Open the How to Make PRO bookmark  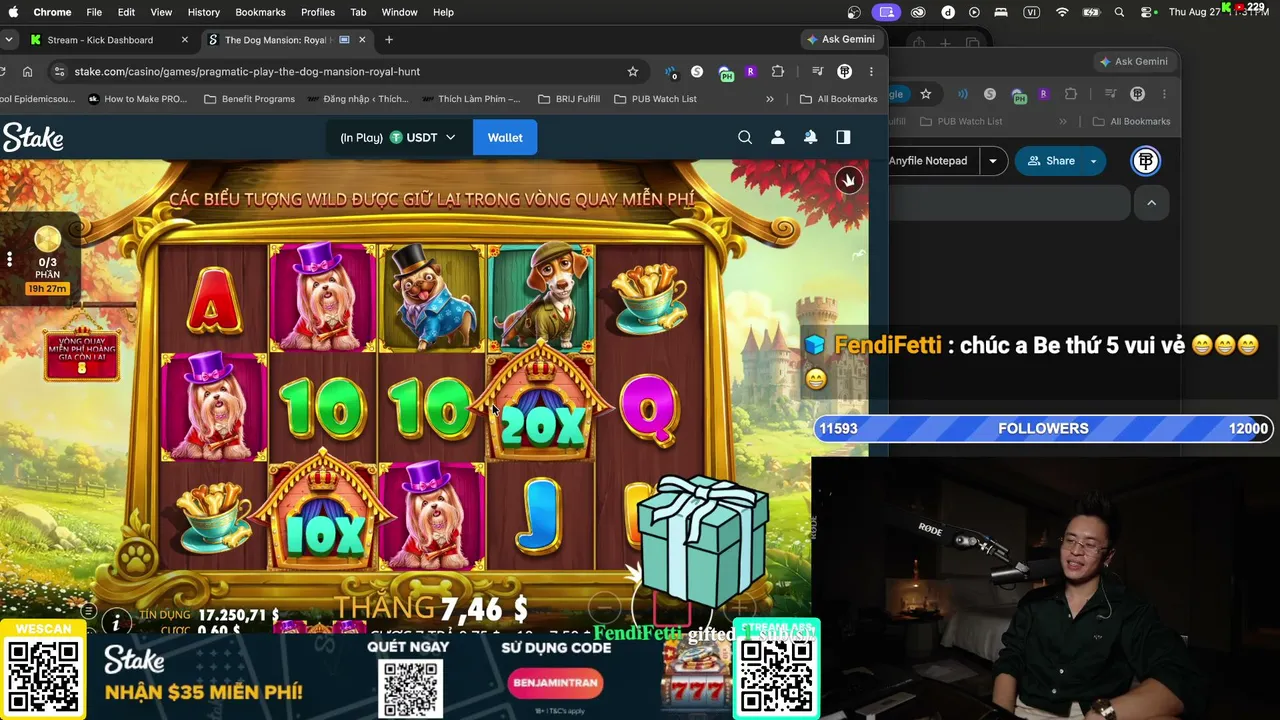click(137, 99)
